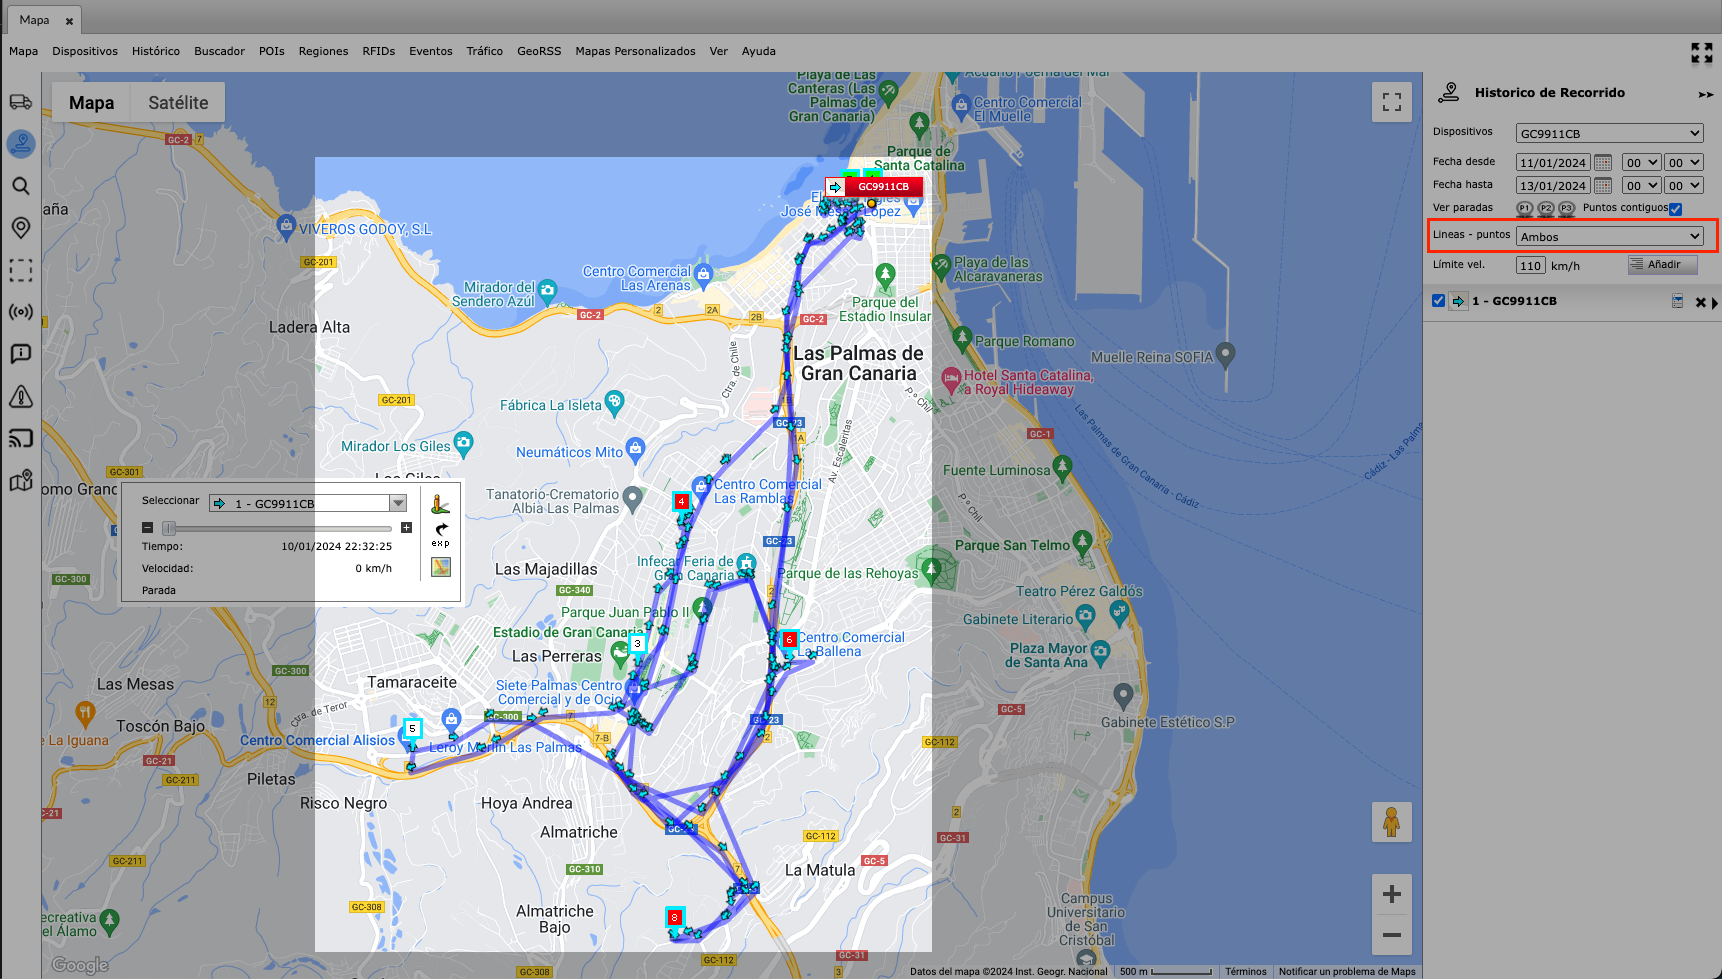1722x979 pixels.
Task: Open the GeoRSS cast feed sidebar tool
Action: pos(21,438)
